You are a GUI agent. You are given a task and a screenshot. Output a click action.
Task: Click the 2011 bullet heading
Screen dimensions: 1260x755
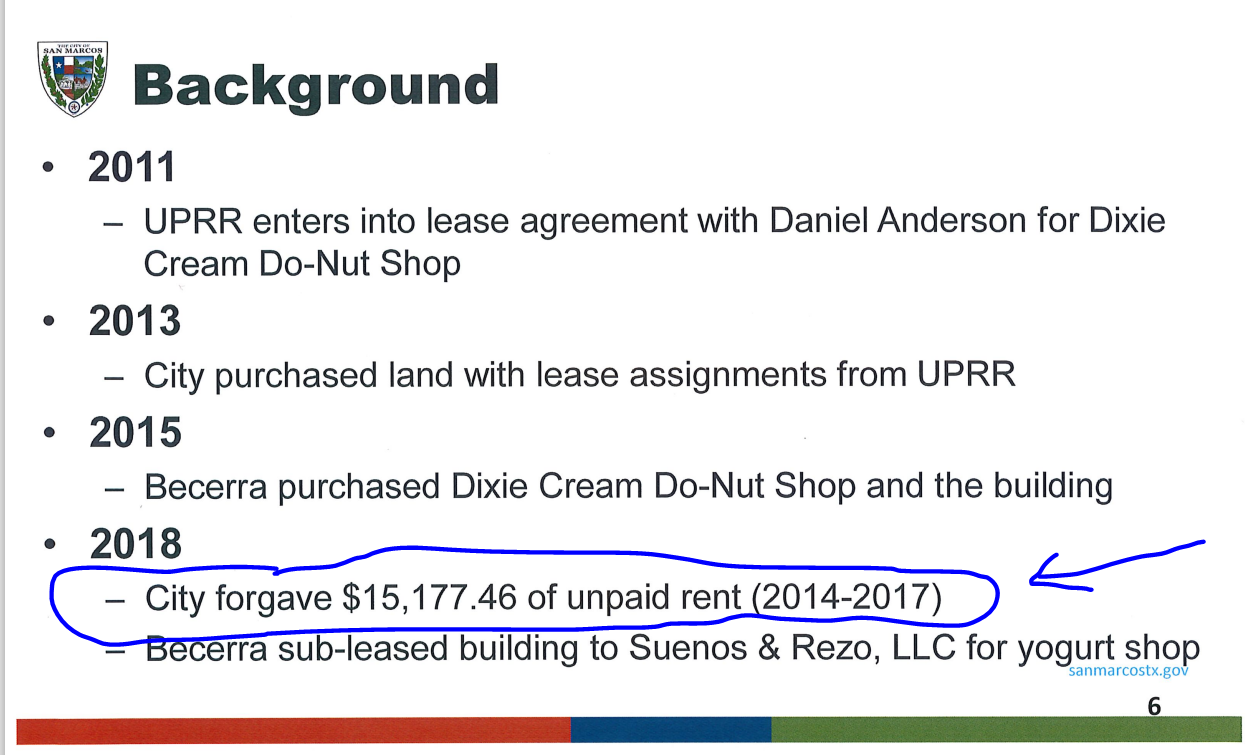coord(131,167)
